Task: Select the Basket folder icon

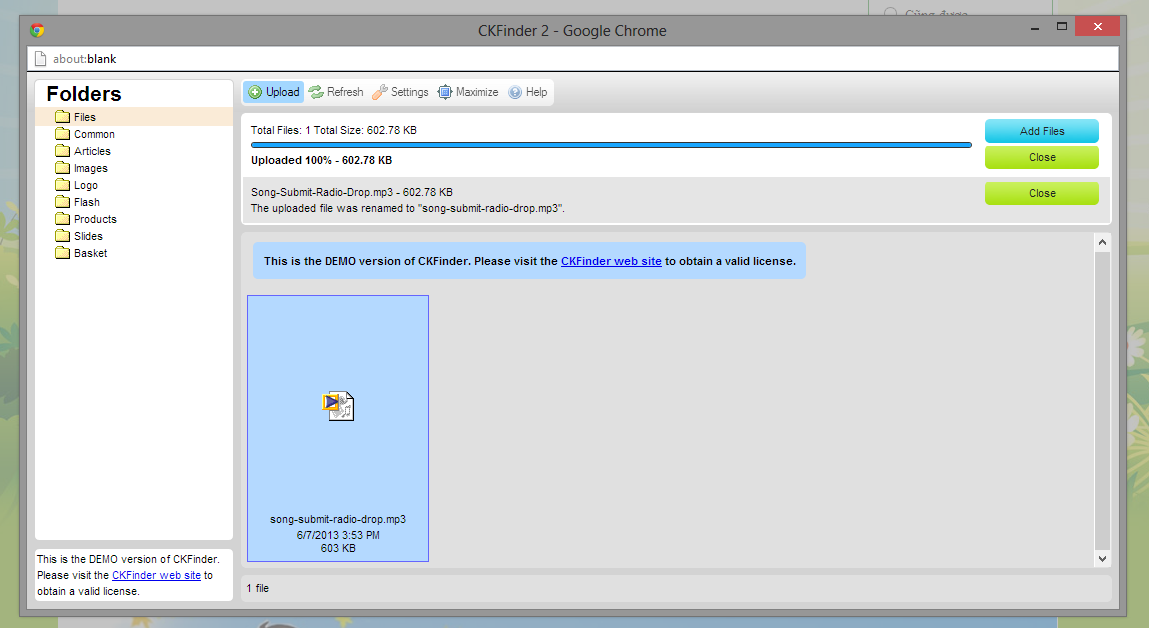Action: tap(62, 253)
